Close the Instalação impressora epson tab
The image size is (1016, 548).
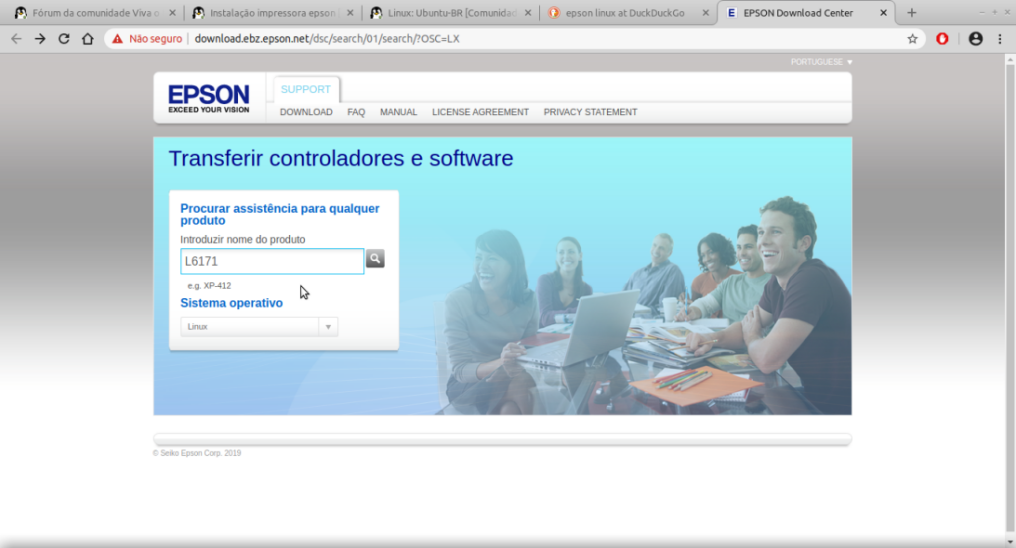click(x=350, y=12)
